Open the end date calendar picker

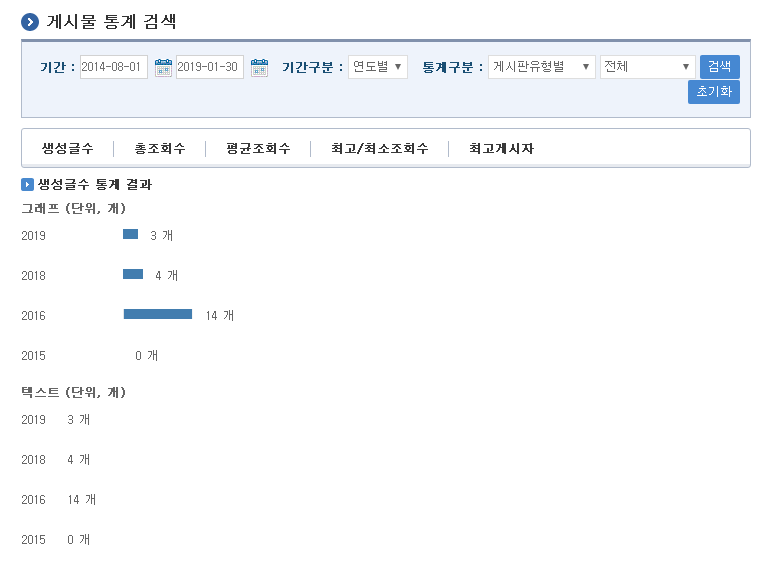(259, 68)
